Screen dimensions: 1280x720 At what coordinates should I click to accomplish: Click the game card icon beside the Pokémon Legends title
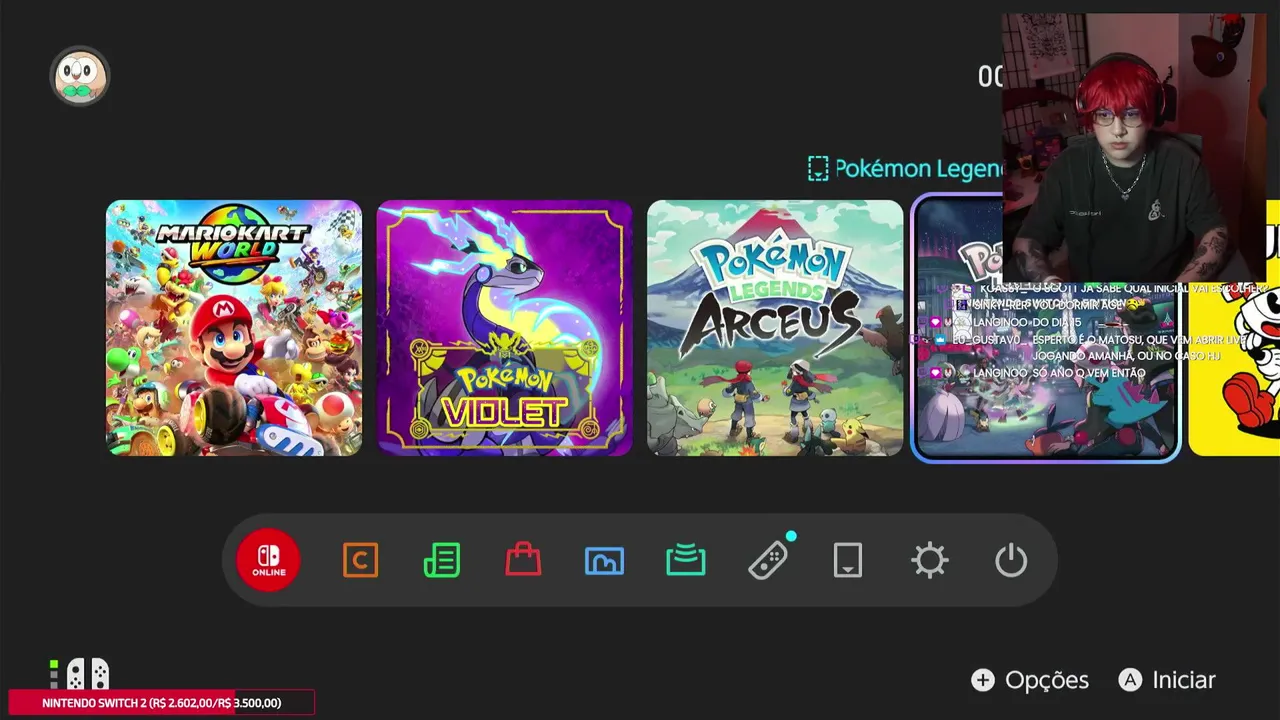pyautogui.click(x=818, y=168)
